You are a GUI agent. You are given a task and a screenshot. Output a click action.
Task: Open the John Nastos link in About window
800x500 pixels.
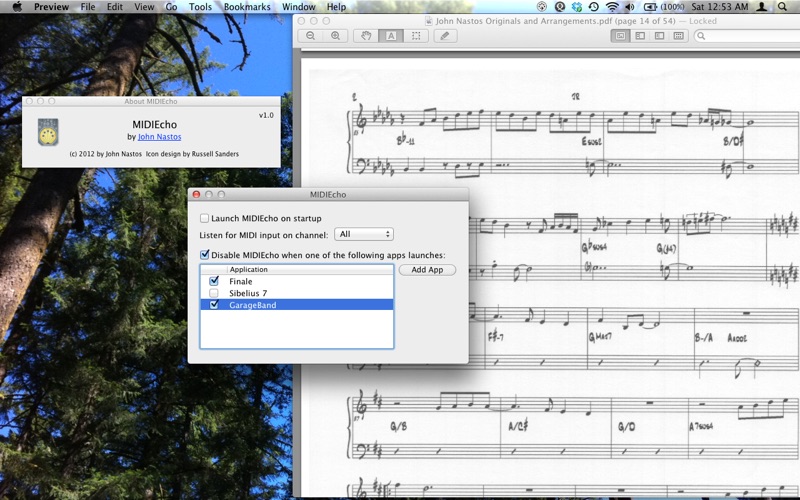point(160,137)
